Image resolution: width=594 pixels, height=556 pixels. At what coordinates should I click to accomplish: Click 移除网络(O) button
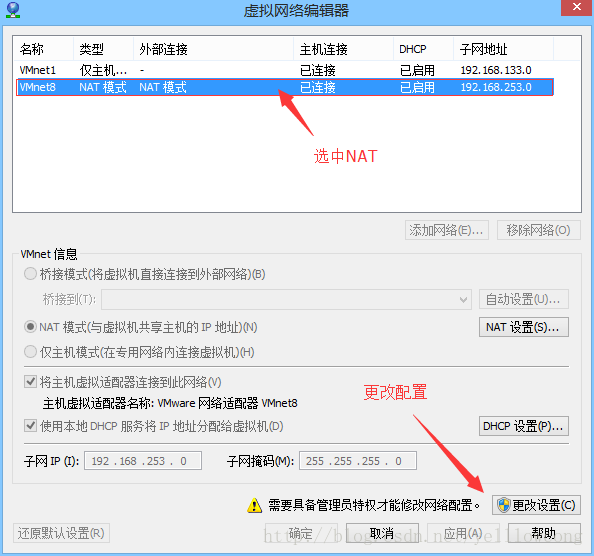click(539, 230)
